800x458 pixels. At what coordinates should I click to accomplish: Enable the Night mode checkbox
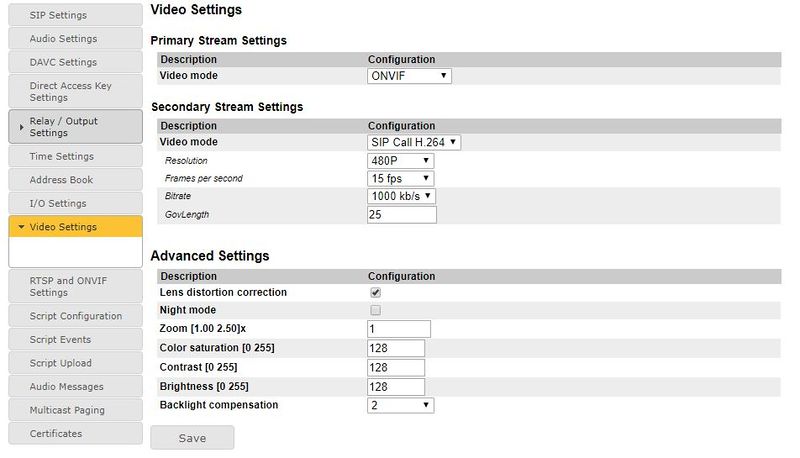pyautogui.click(x=376, y=310)
